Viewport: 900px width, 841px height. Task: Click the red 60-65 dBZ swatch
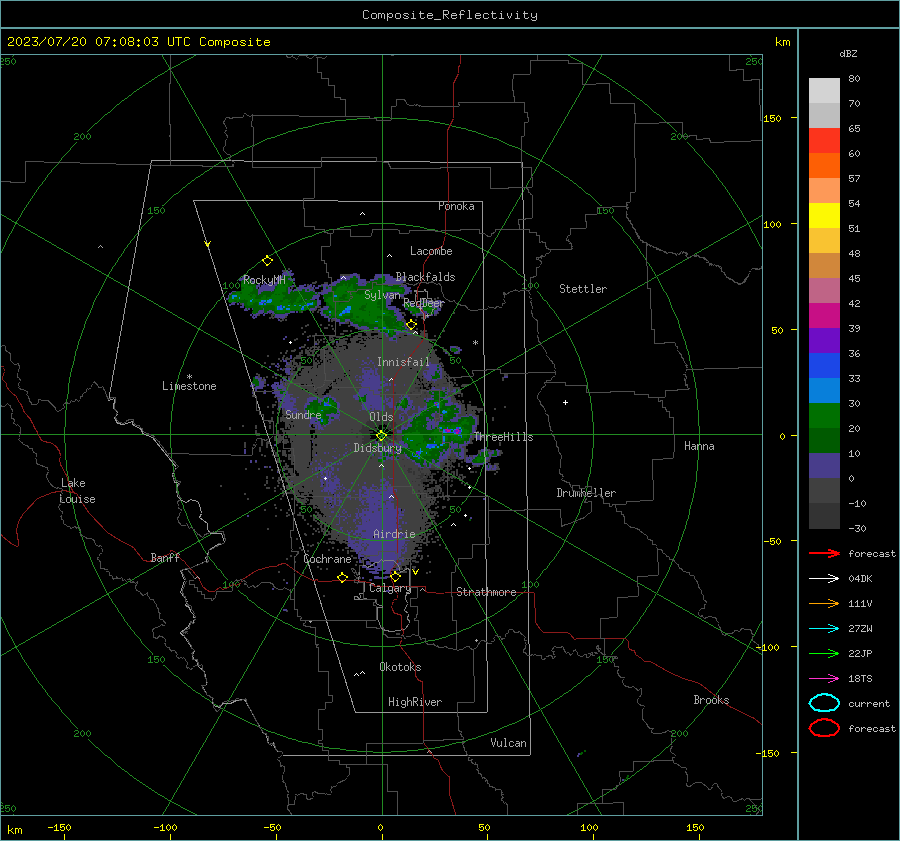point(824,141)
